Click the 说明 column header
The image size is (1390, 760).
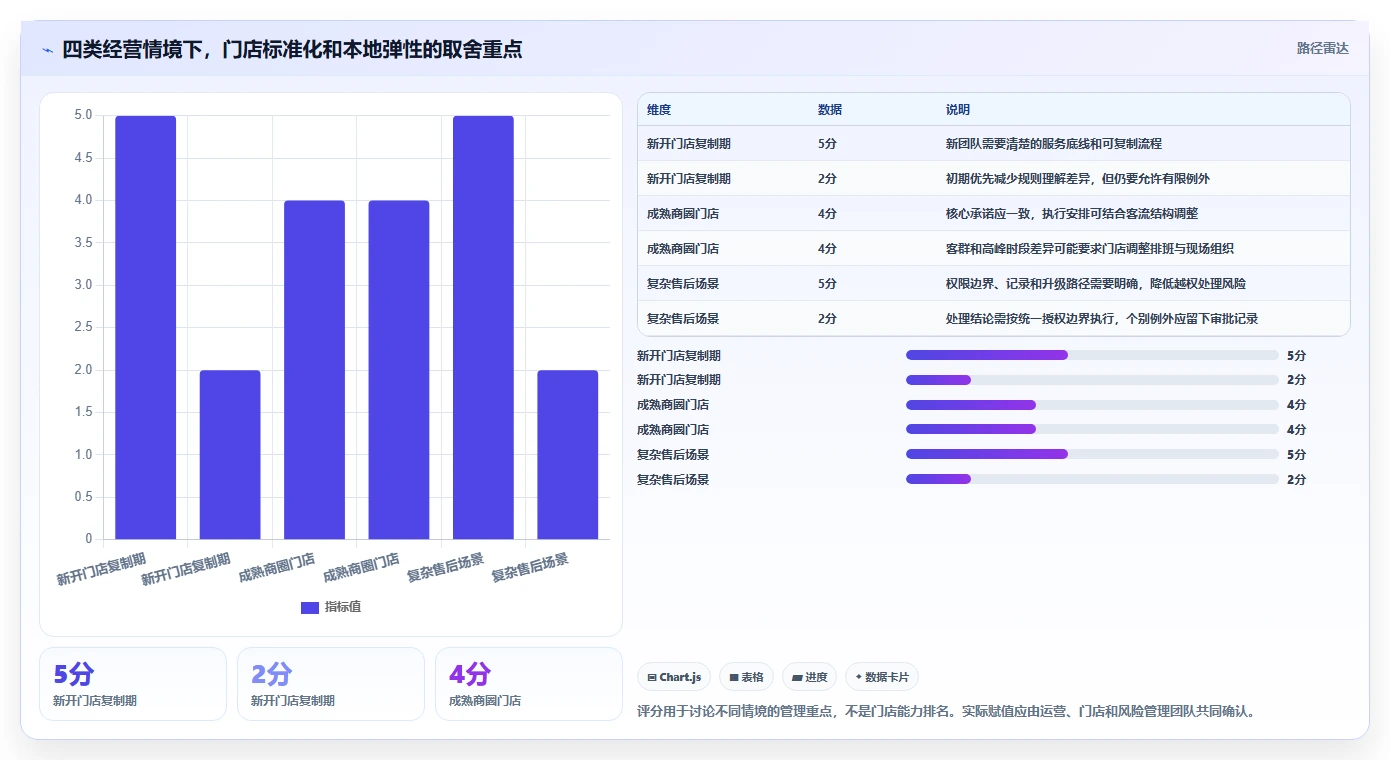pos(958,109)
